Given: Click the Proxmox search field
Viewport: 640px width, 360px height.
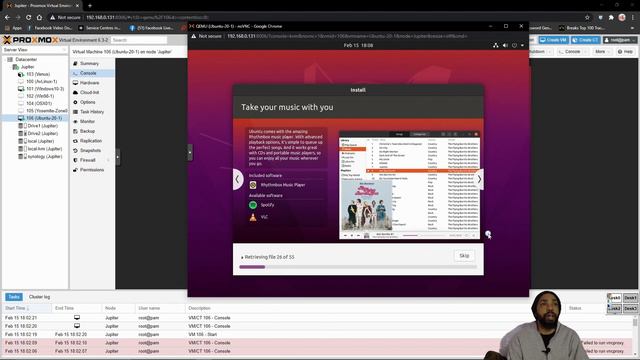Looking at the screenshot, I should point(139,40).
